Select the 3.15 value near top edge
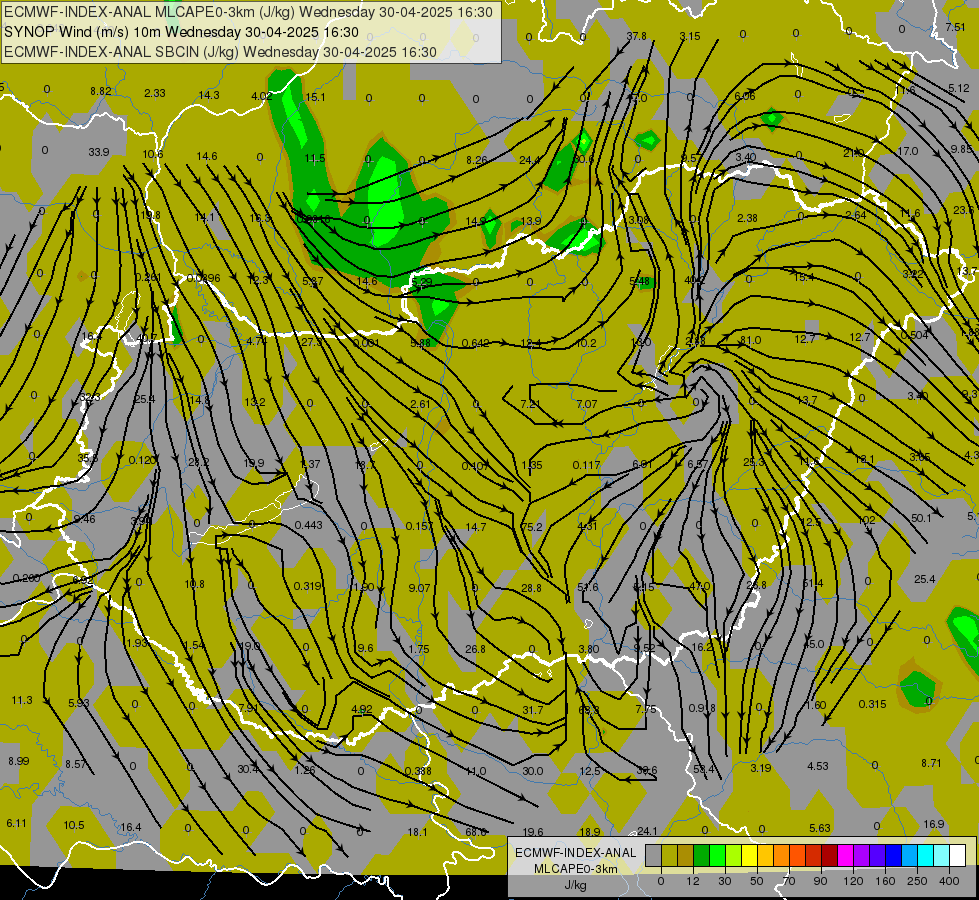Screen dimensions: 979x900 click(690, 36)
